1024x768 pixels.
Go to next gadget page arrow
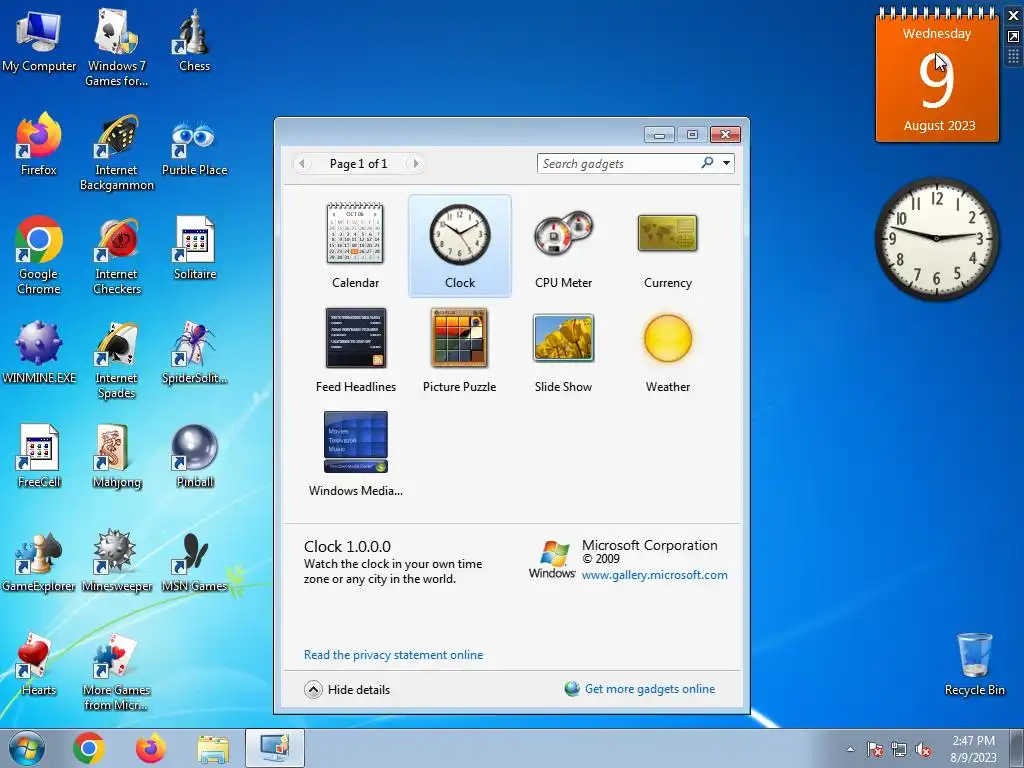tap(415, 163)
